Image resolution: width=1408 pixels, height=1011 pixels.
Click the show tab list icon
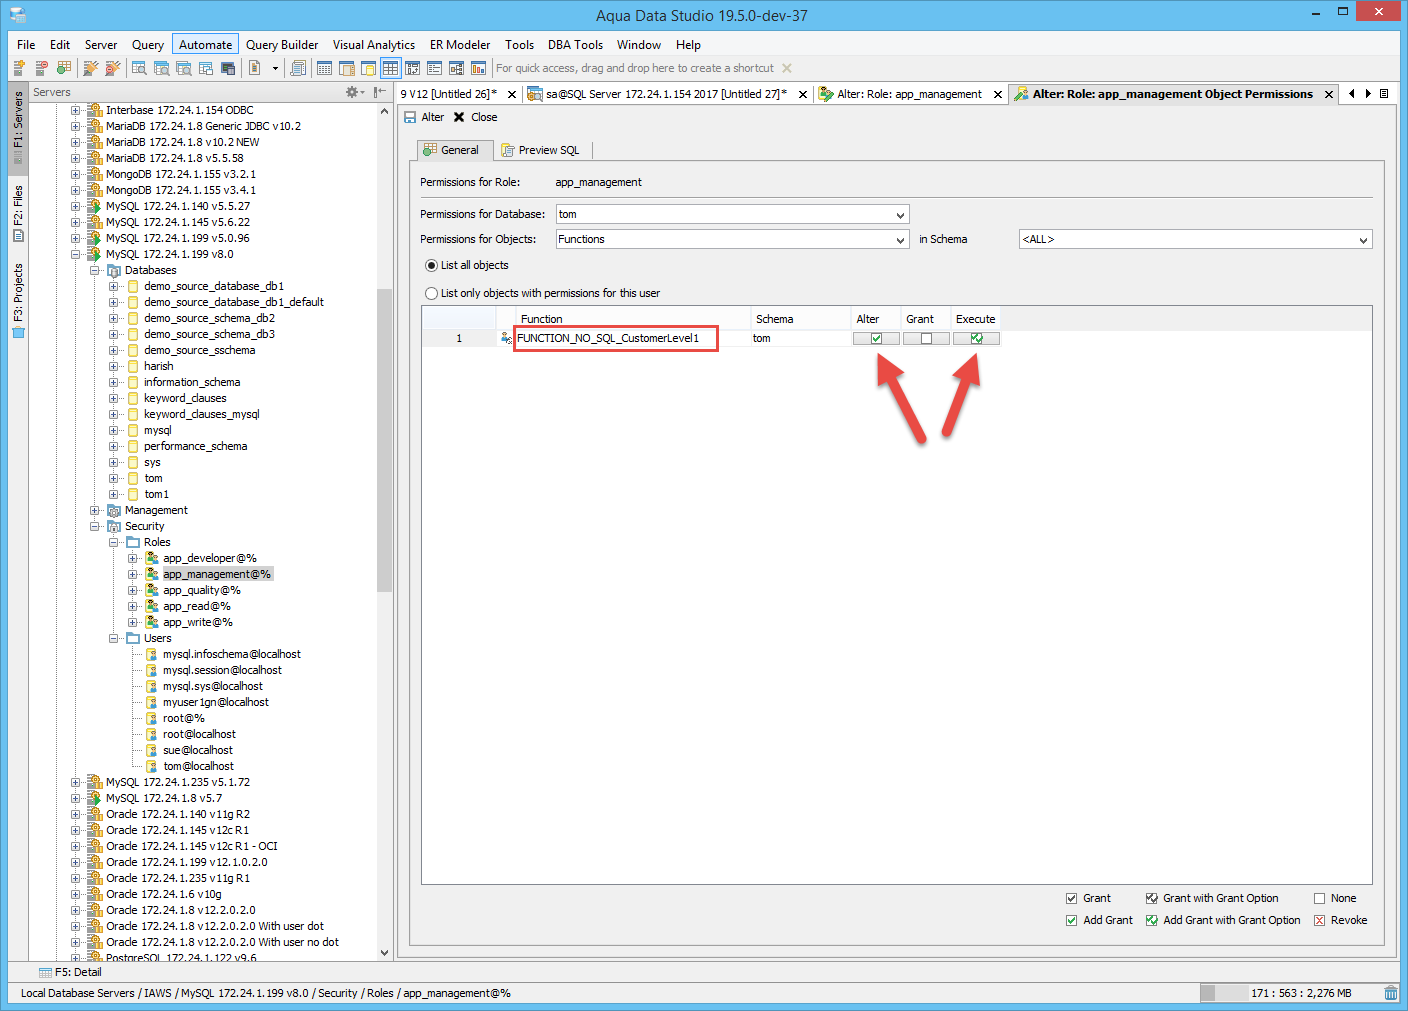click(1384, 94)
